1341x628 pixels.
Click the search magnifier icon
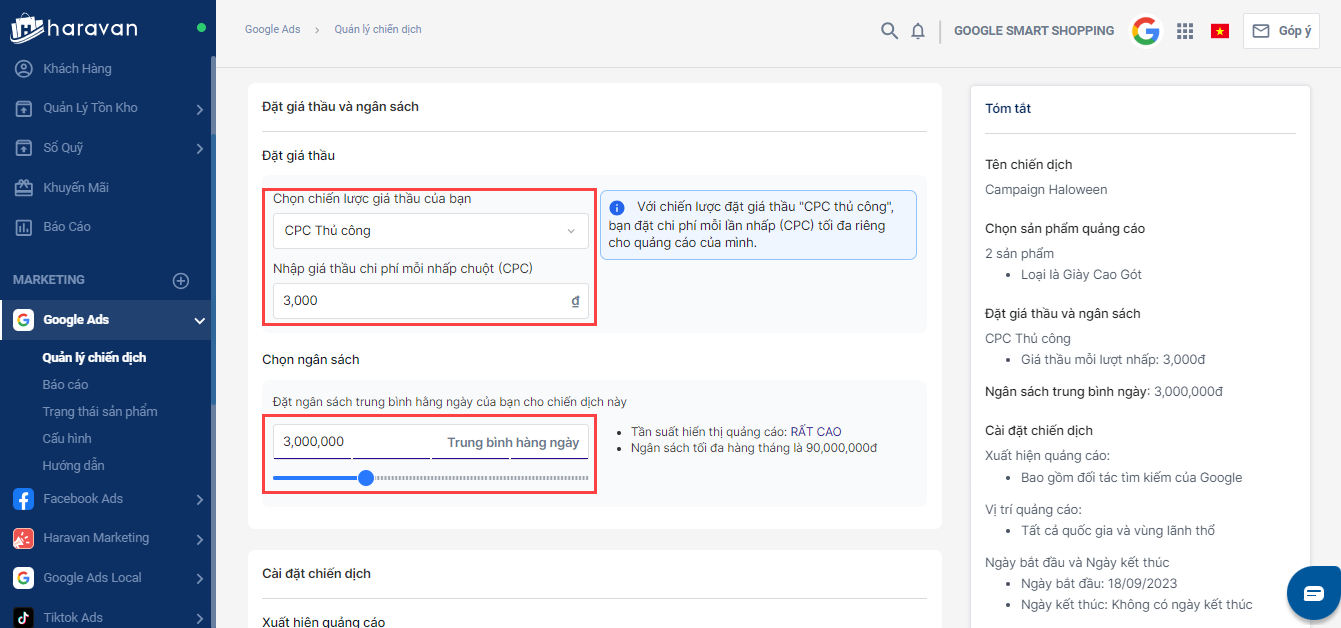click(x=889, y=31)
